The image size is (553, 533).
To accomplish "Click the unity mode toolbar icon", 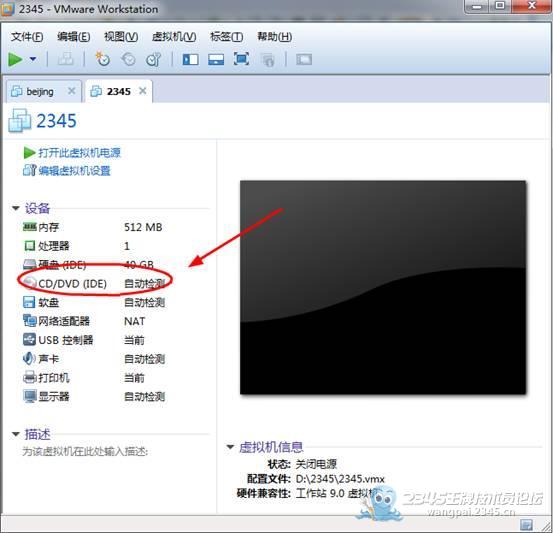I will coord(268,60).
